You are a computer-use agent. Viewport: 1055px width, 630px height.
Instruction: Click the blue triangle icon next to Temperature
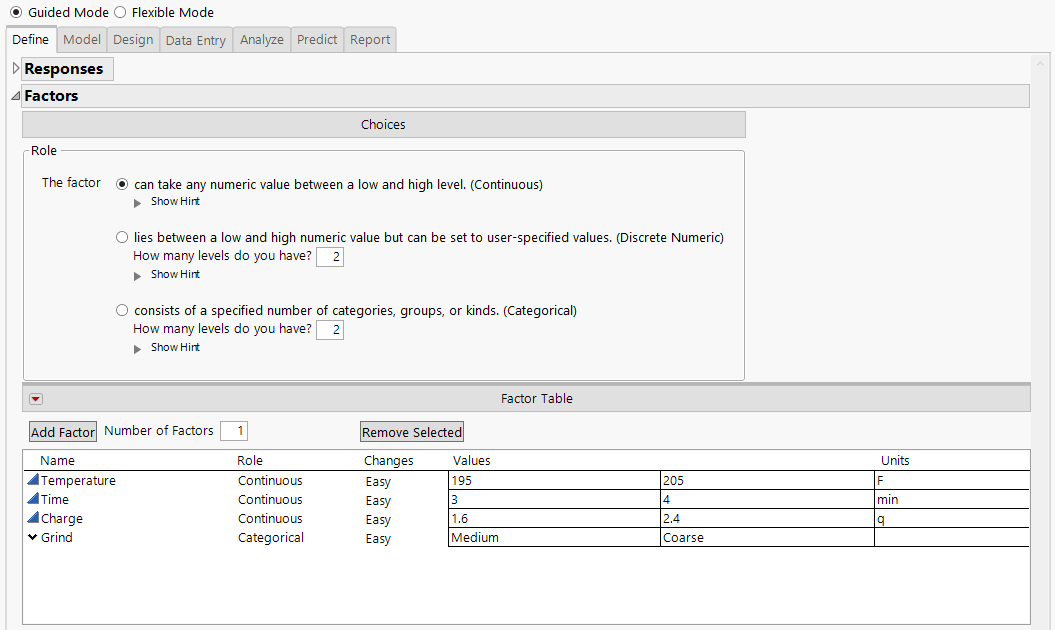[31, 479]
